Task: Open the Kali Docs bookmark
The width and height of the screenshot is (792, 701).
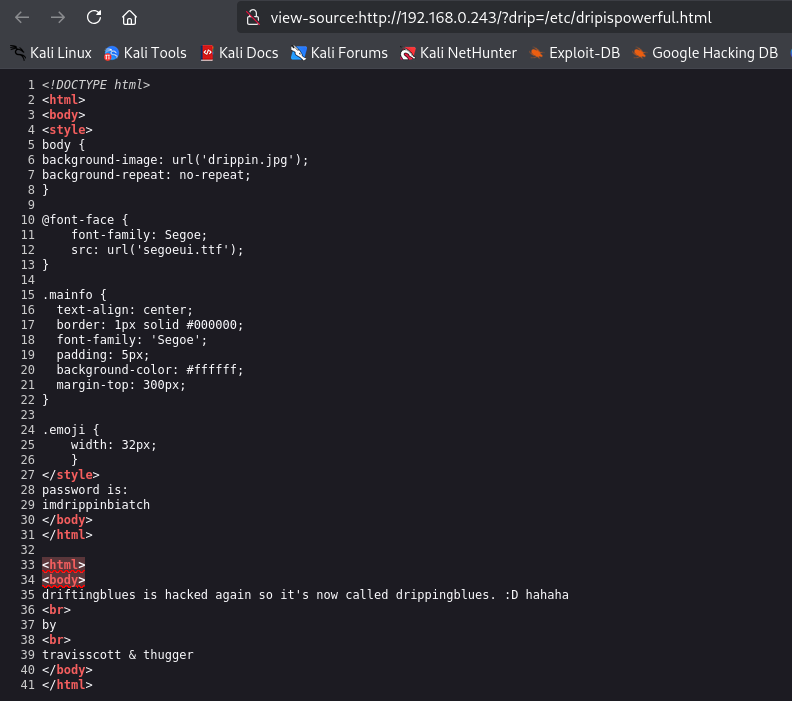Action: click(x=239, y=53)
